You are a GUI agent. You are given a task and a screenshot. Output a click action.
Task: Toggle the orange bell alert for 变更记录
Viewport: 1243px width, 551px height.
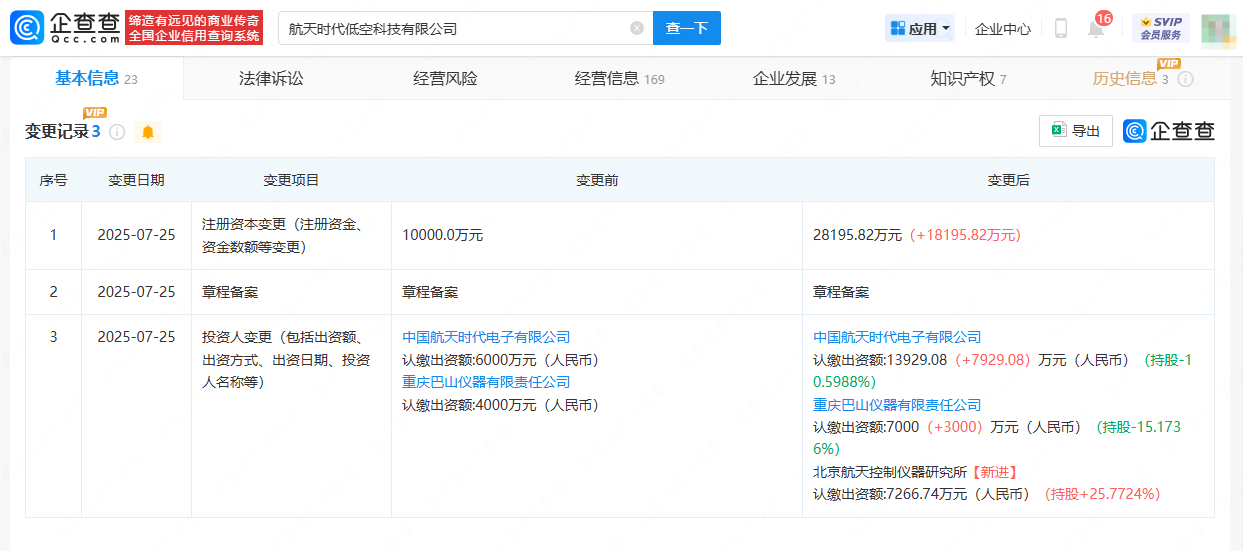pyautogui.click(x=148, y=132)
